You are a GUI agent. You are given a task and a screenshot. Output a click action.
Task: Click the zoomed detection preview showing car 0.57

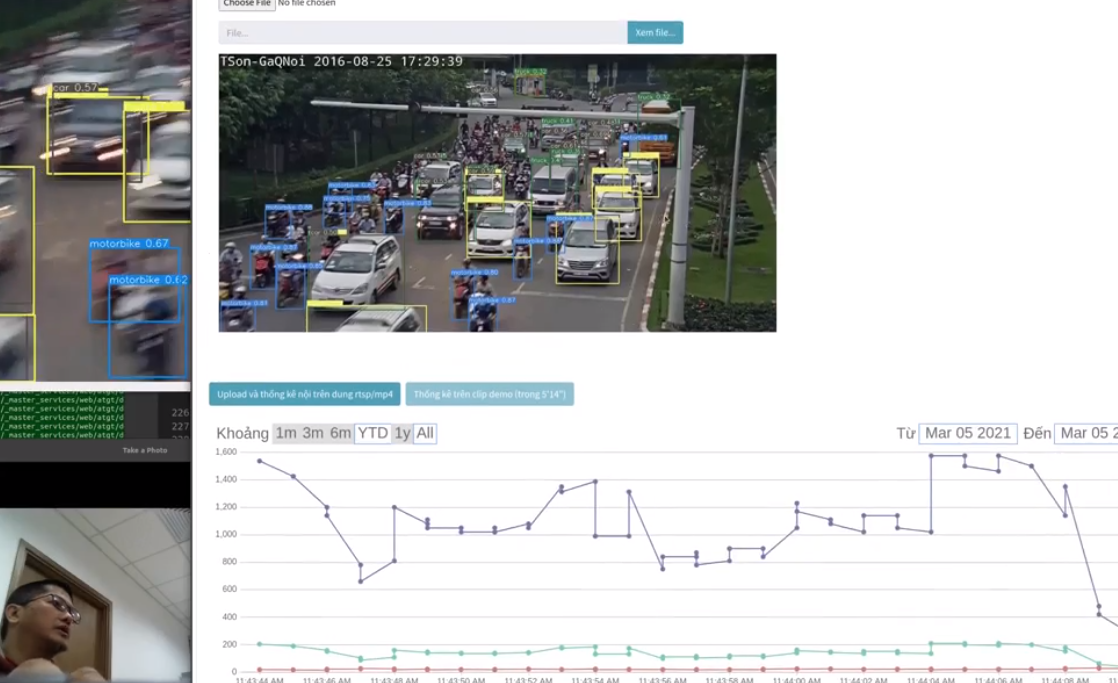coord(96,190)
